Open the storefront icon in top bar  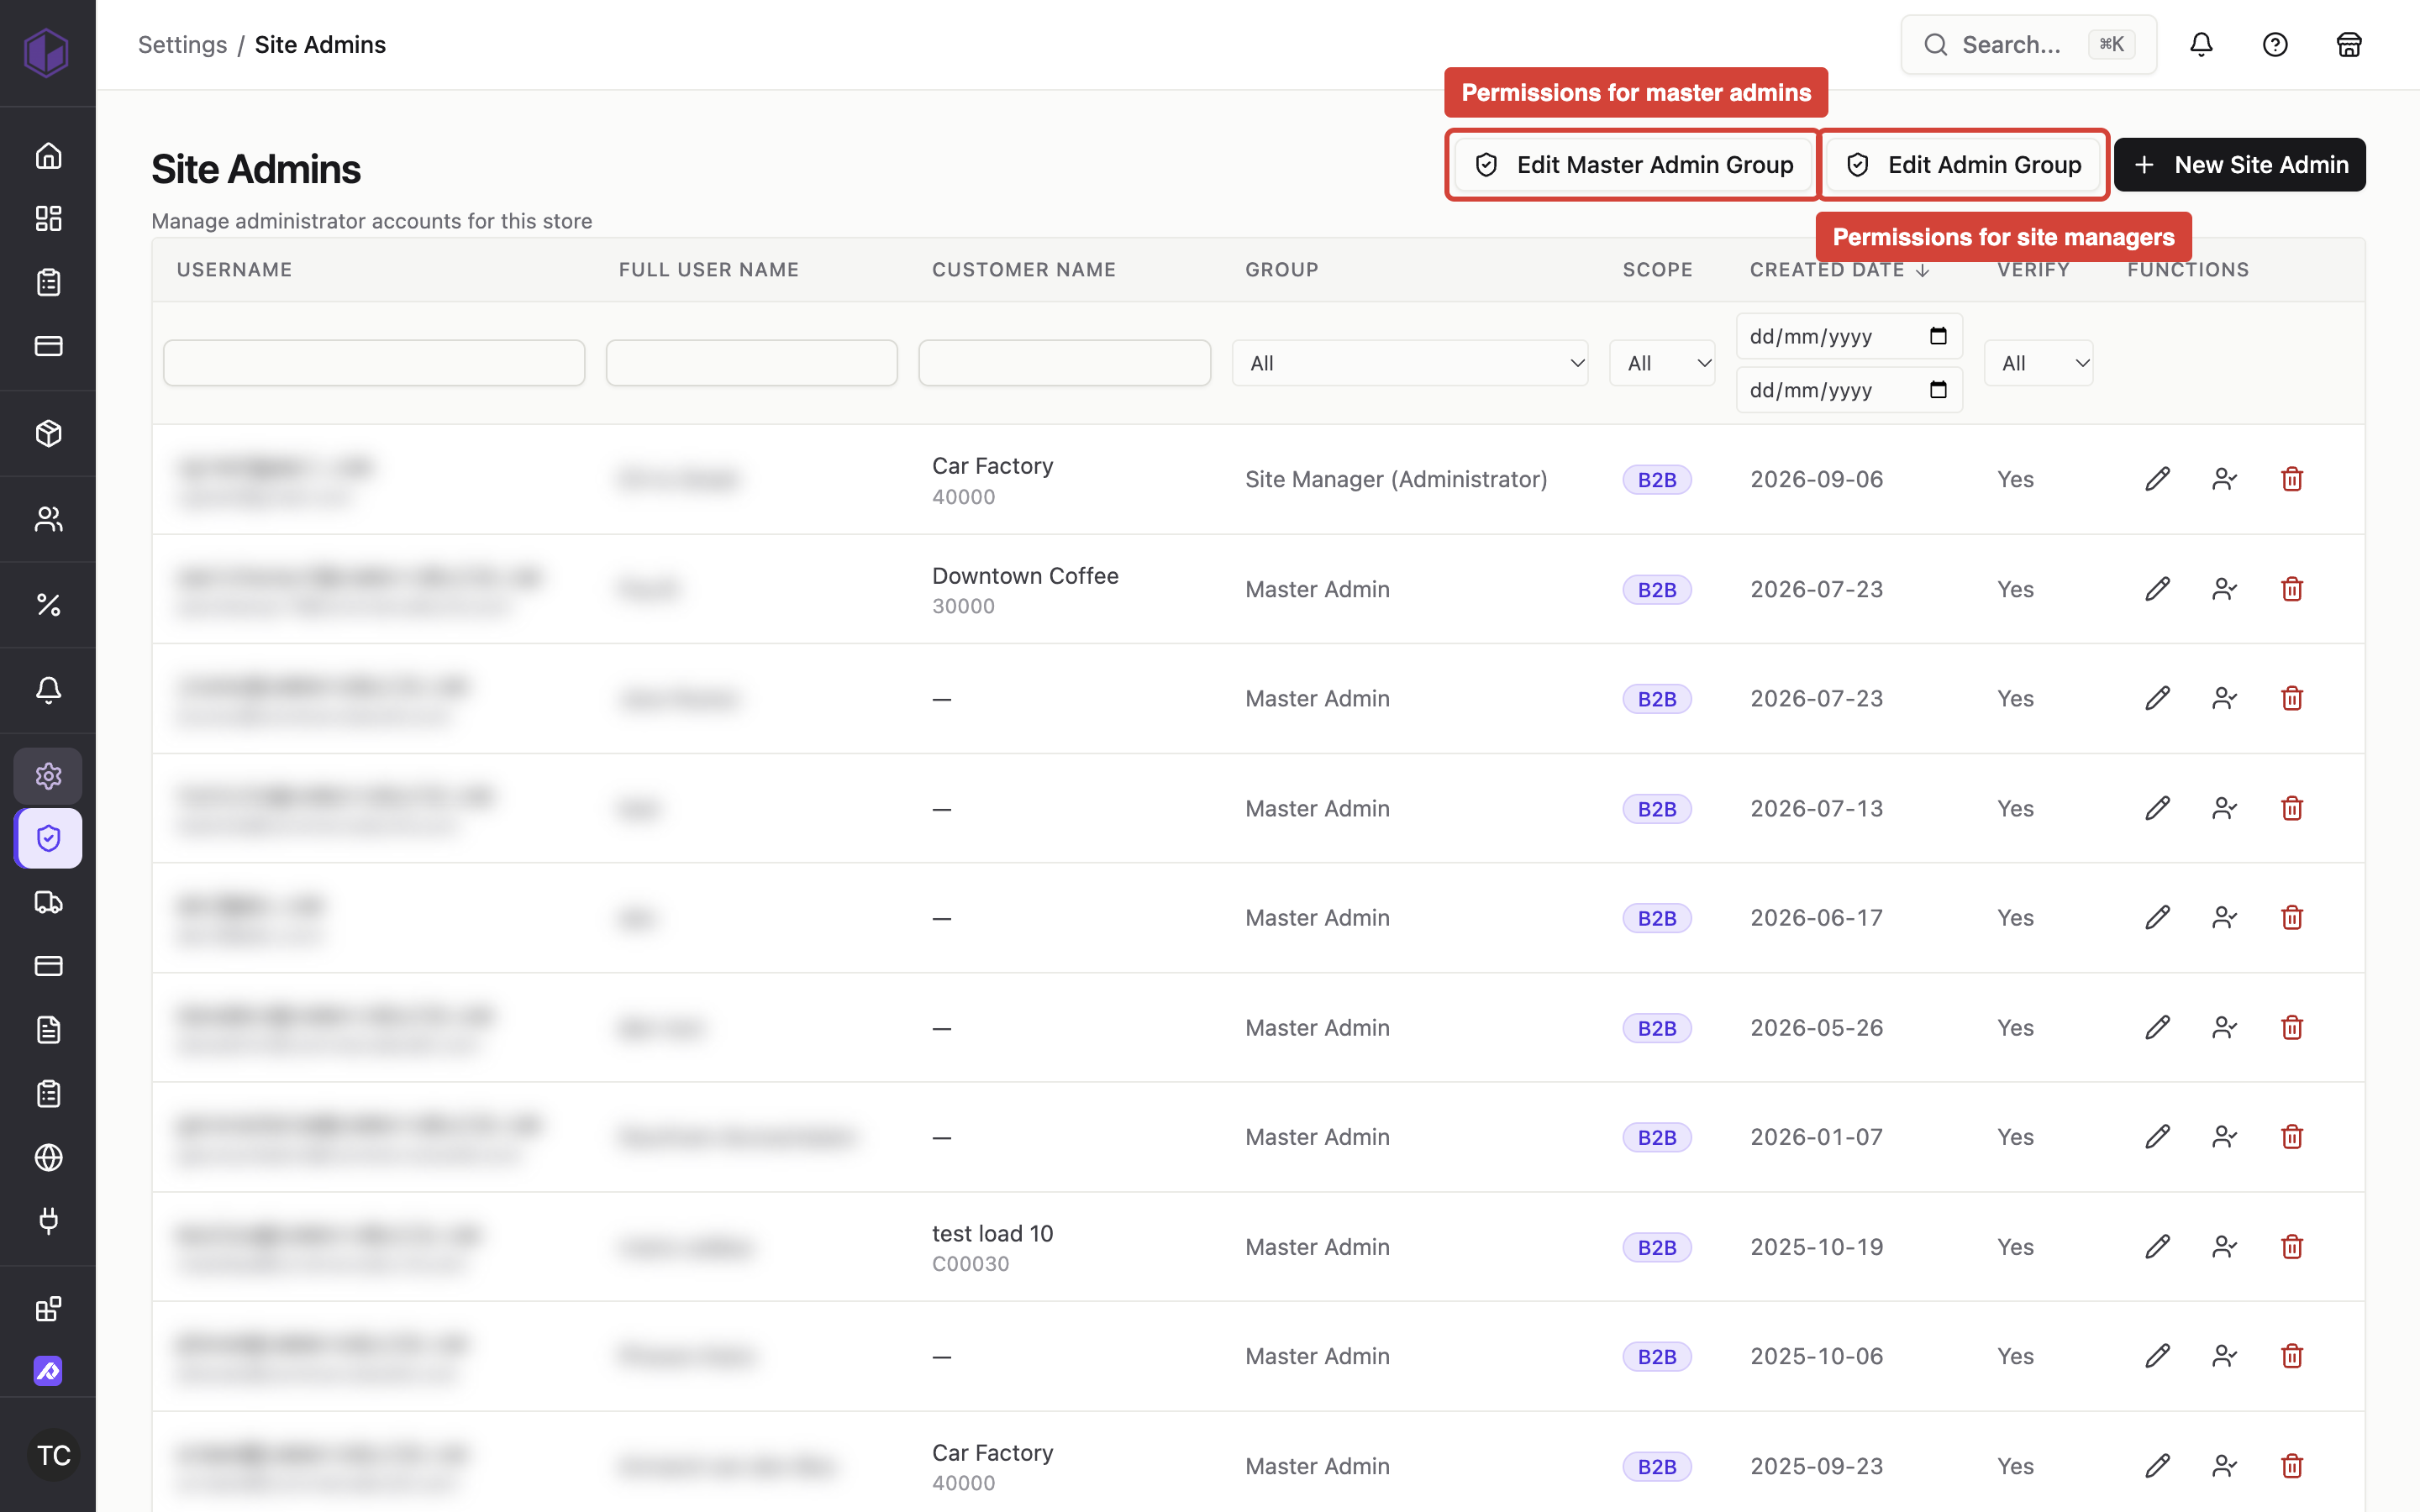tap(2349, 44)
